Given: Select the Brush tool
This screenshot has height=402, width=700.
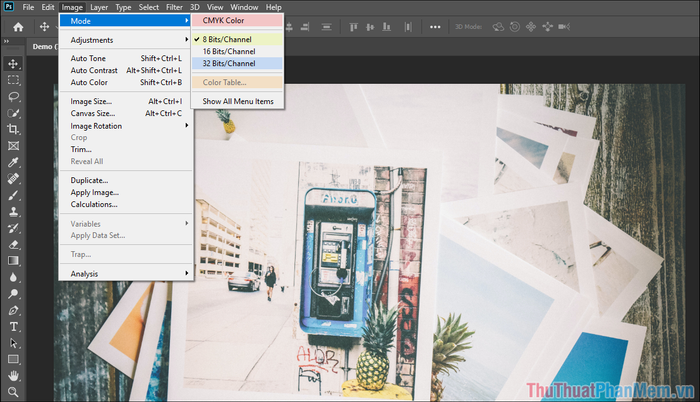Looking at the screenshot, I should 13,195.
